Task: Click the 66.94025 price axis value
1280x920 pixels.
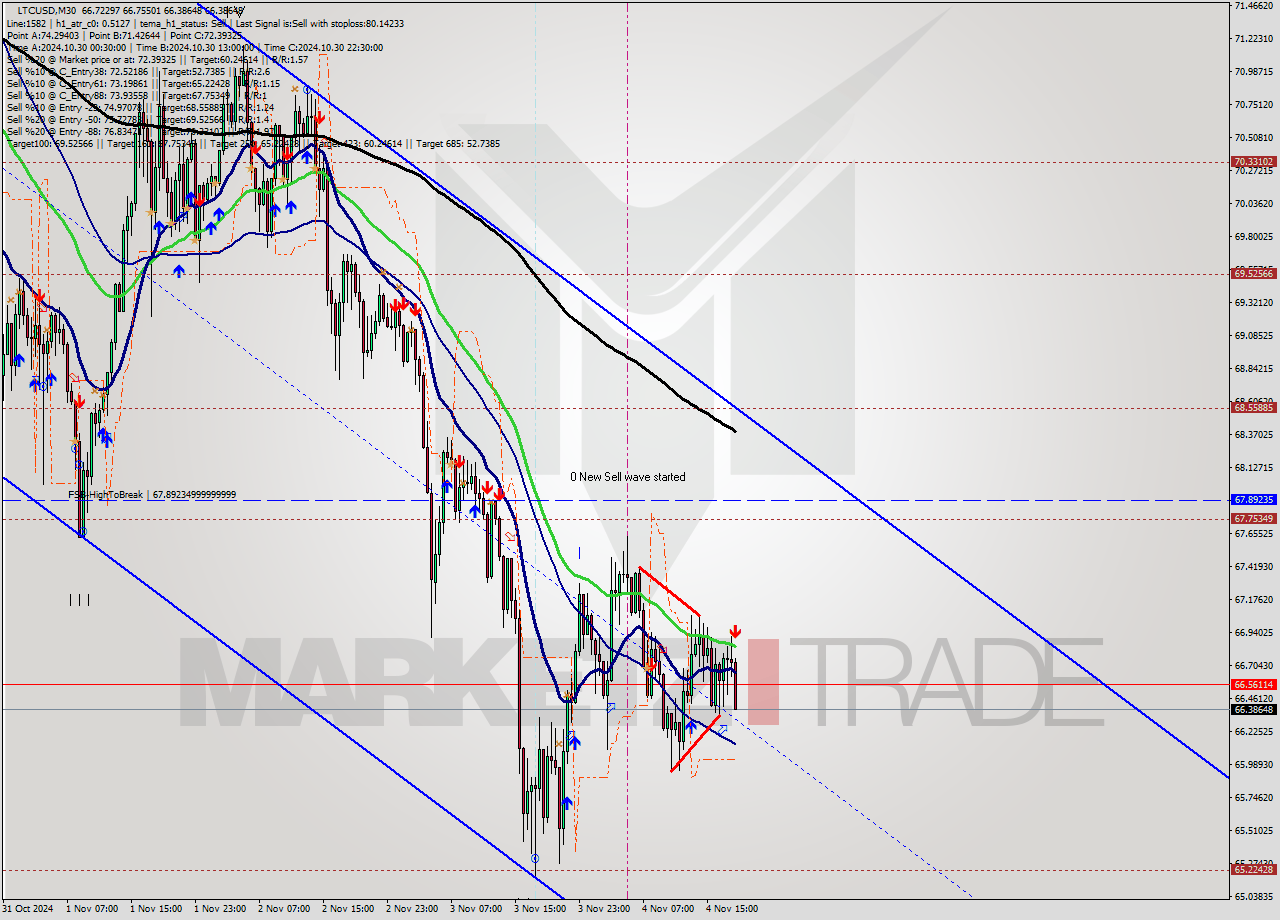Action: click(1254, 633)
